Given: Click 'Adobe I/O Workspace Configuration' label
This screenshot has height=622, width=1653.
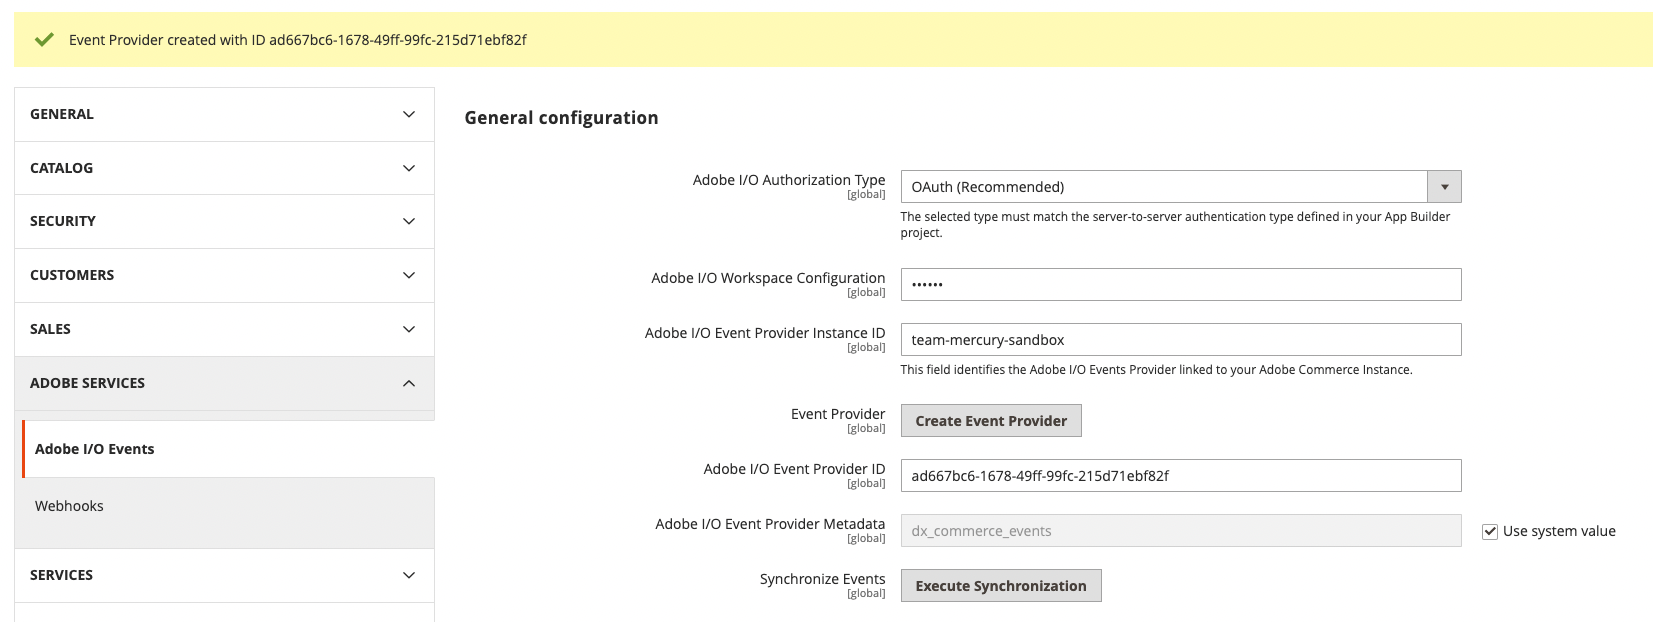Looking at the screenshot, I should pyautogui.click(x=768, y=278).
